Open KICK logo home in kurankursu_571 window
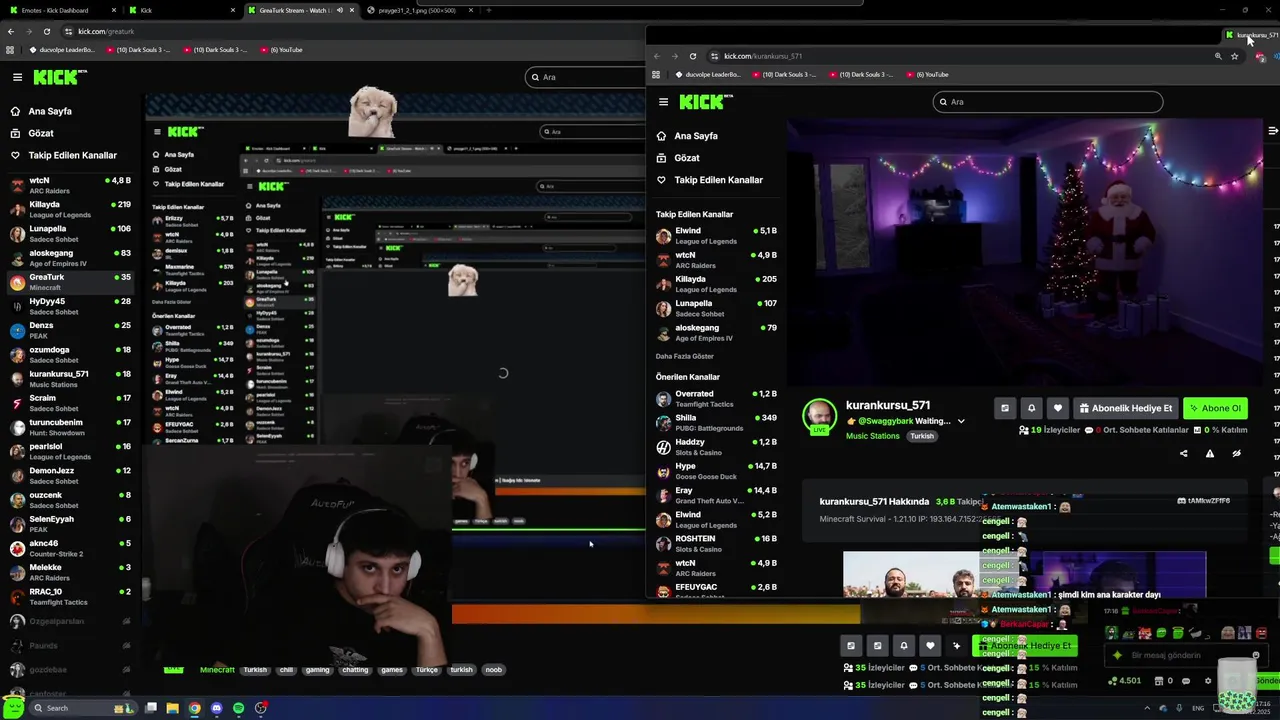Image resolution: width=1280 pixels, height=720 pixels. 706,102
